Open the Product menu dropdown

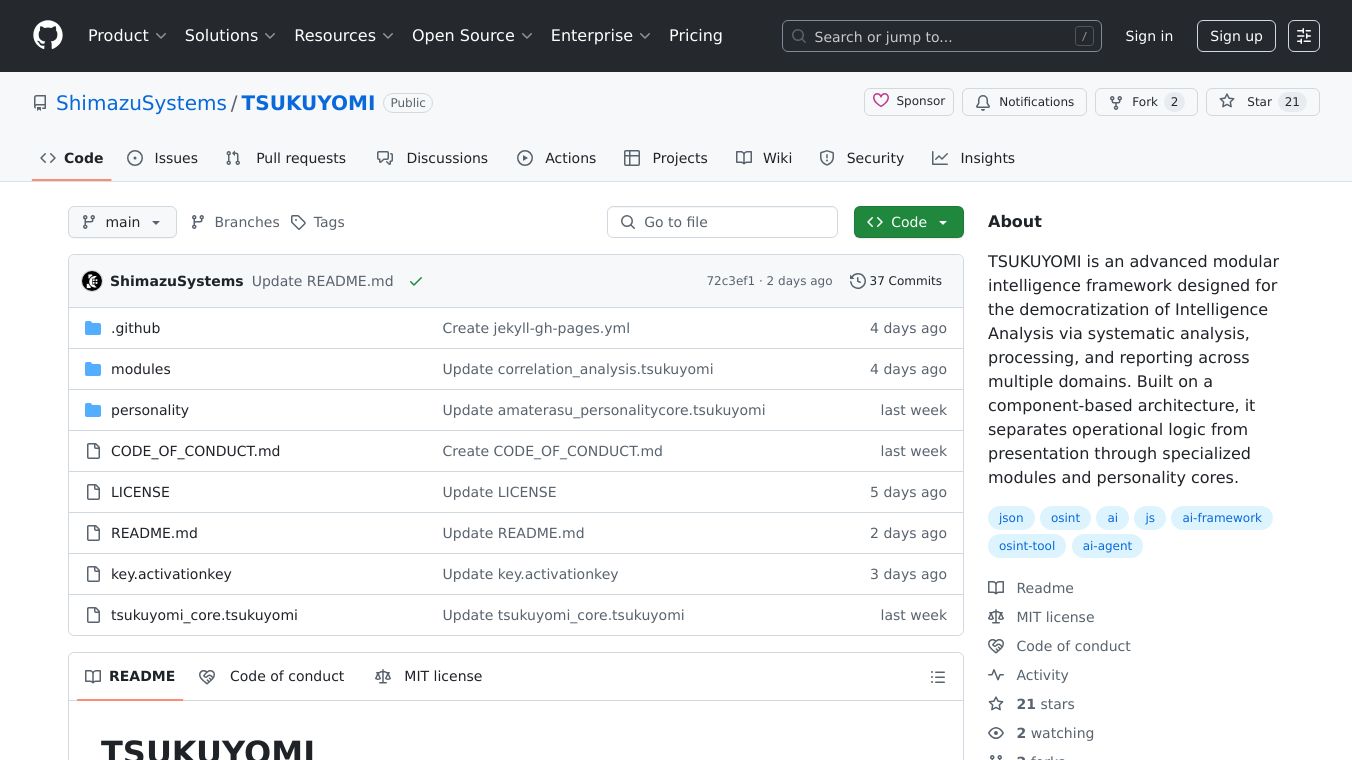127,36
